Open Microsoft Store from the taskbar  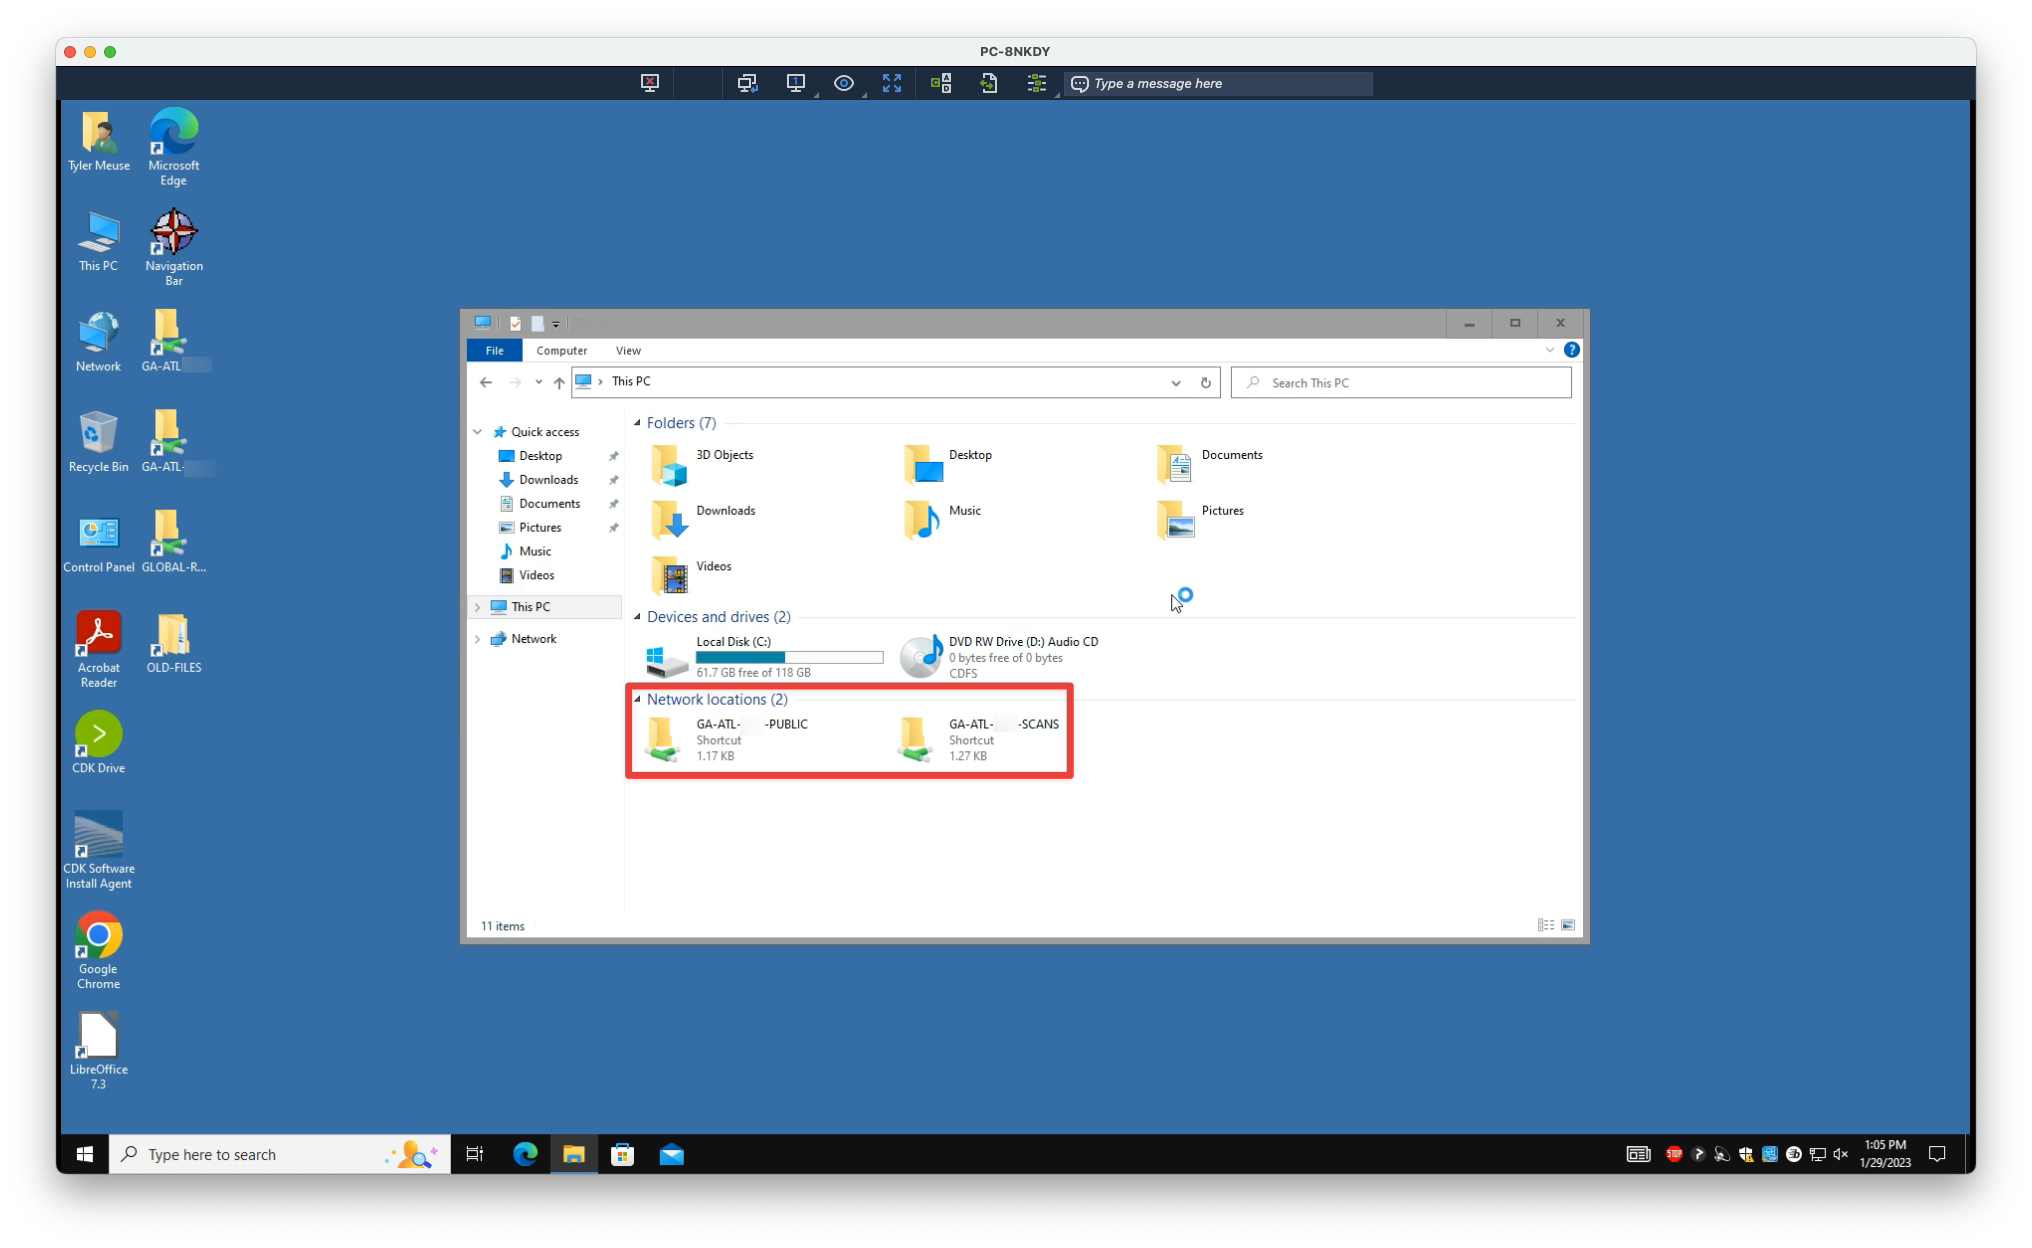tap(622, 1154)
